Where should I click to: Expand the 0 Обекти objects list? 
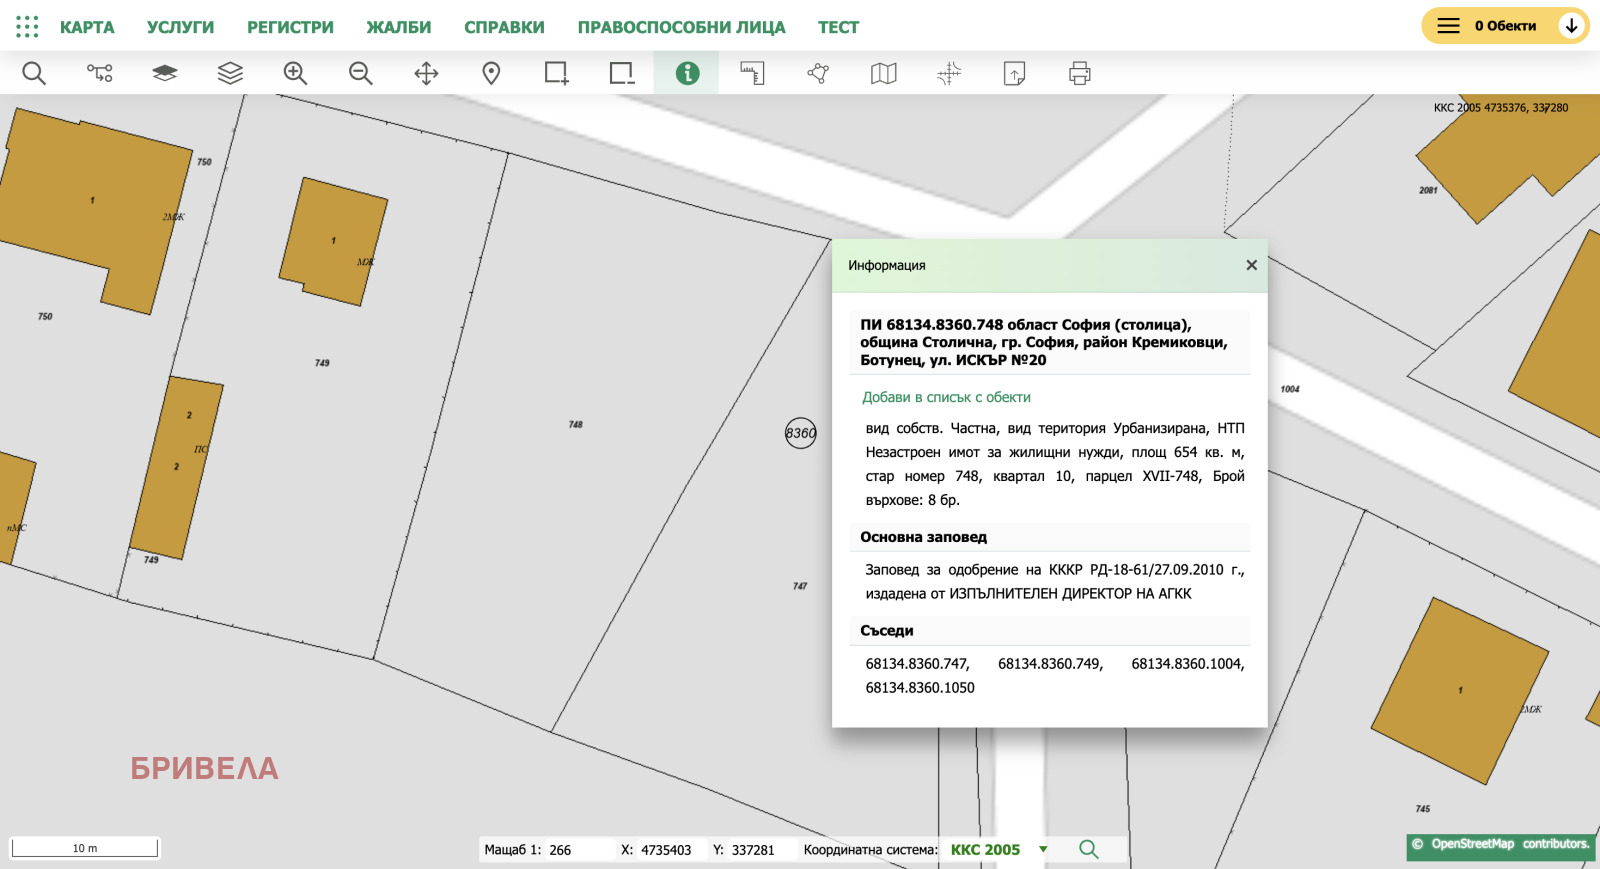[x=1571, y=26]
